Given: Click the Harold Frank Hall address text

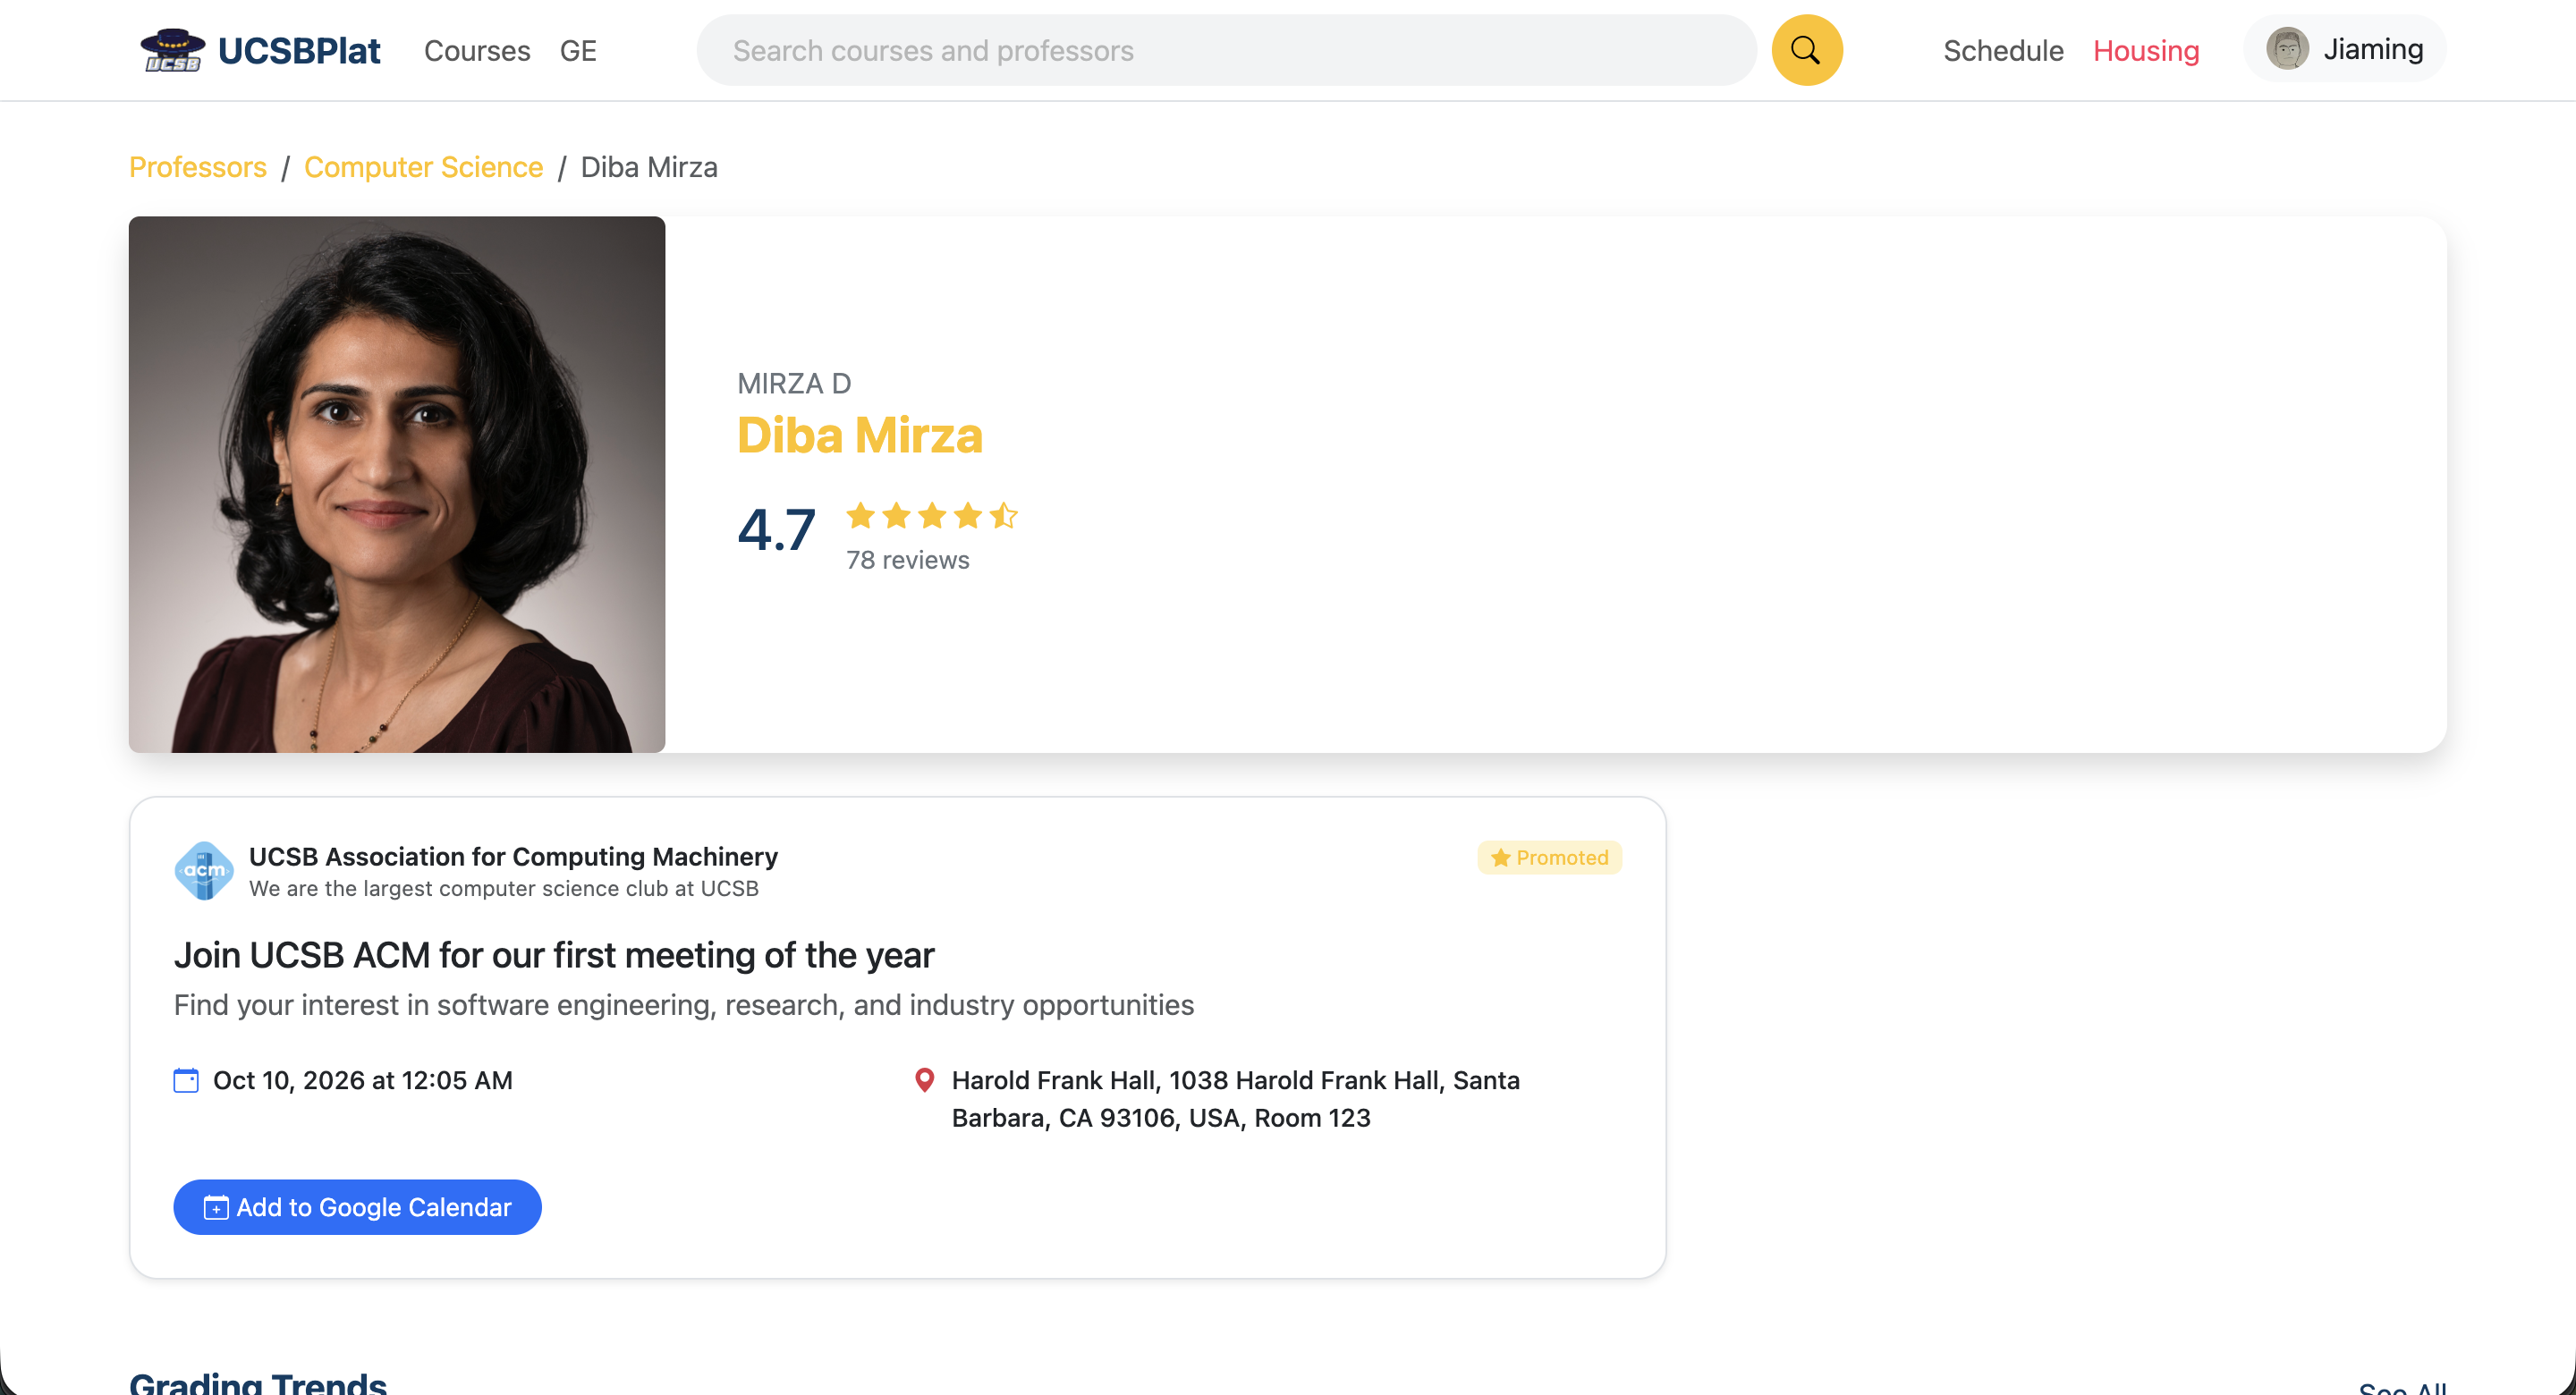Looking at the screenshot, I should click(1236, 1098).
